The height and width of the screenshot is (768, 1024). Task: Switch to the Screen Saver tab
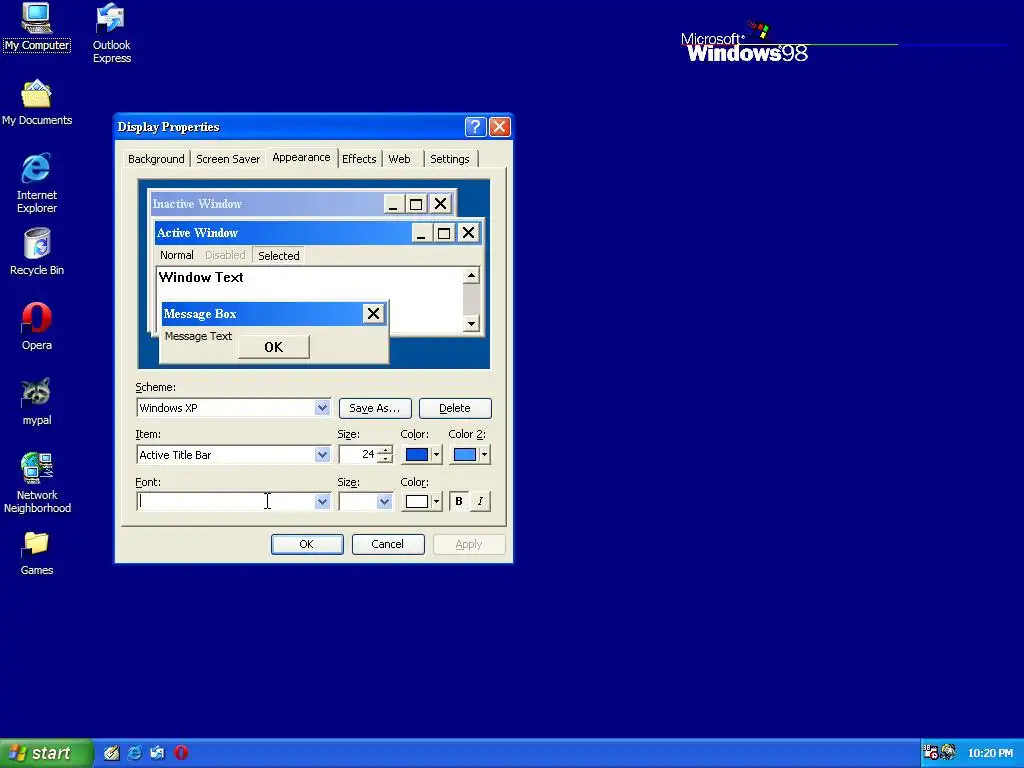[x=228, y=159]
